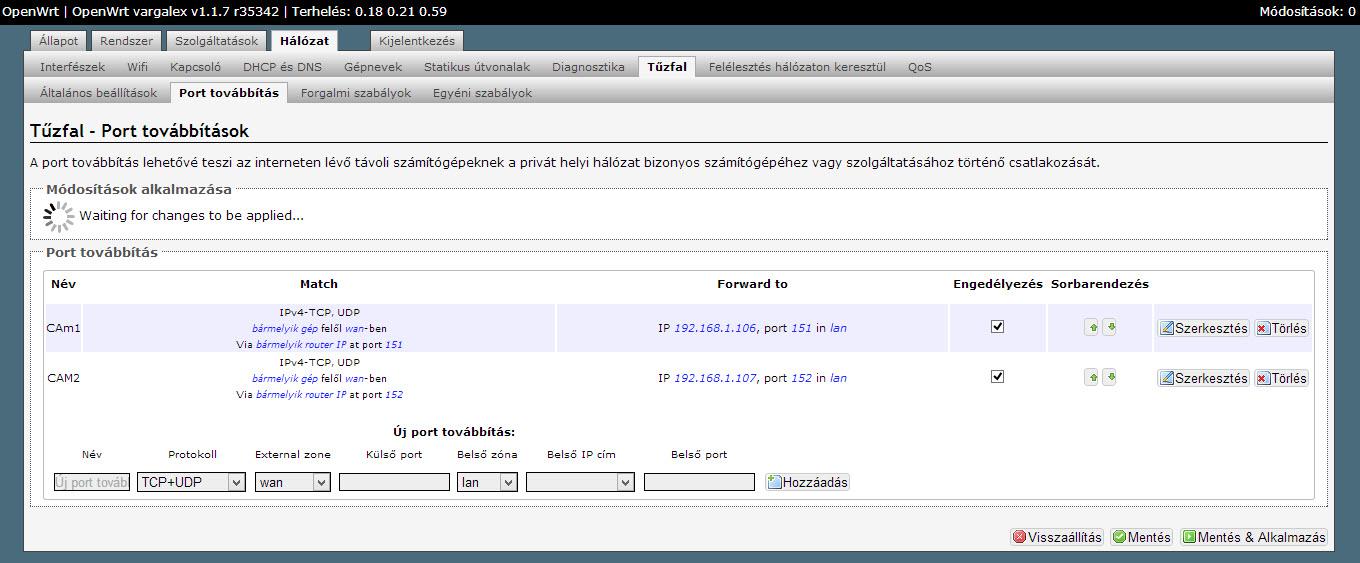The image size is (1360, 563).
Task: Open the Belső IP cím dropdown
Action: point(580,482)
